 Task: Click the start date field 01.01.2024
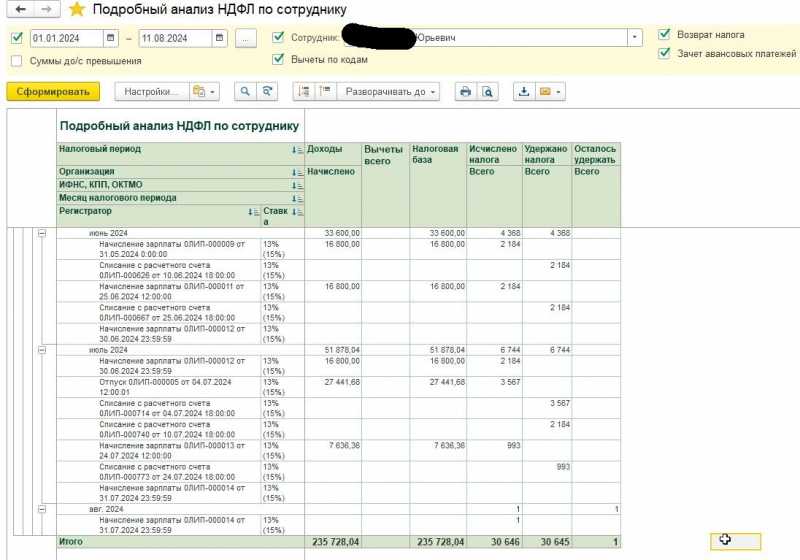[x=66, y=38]
